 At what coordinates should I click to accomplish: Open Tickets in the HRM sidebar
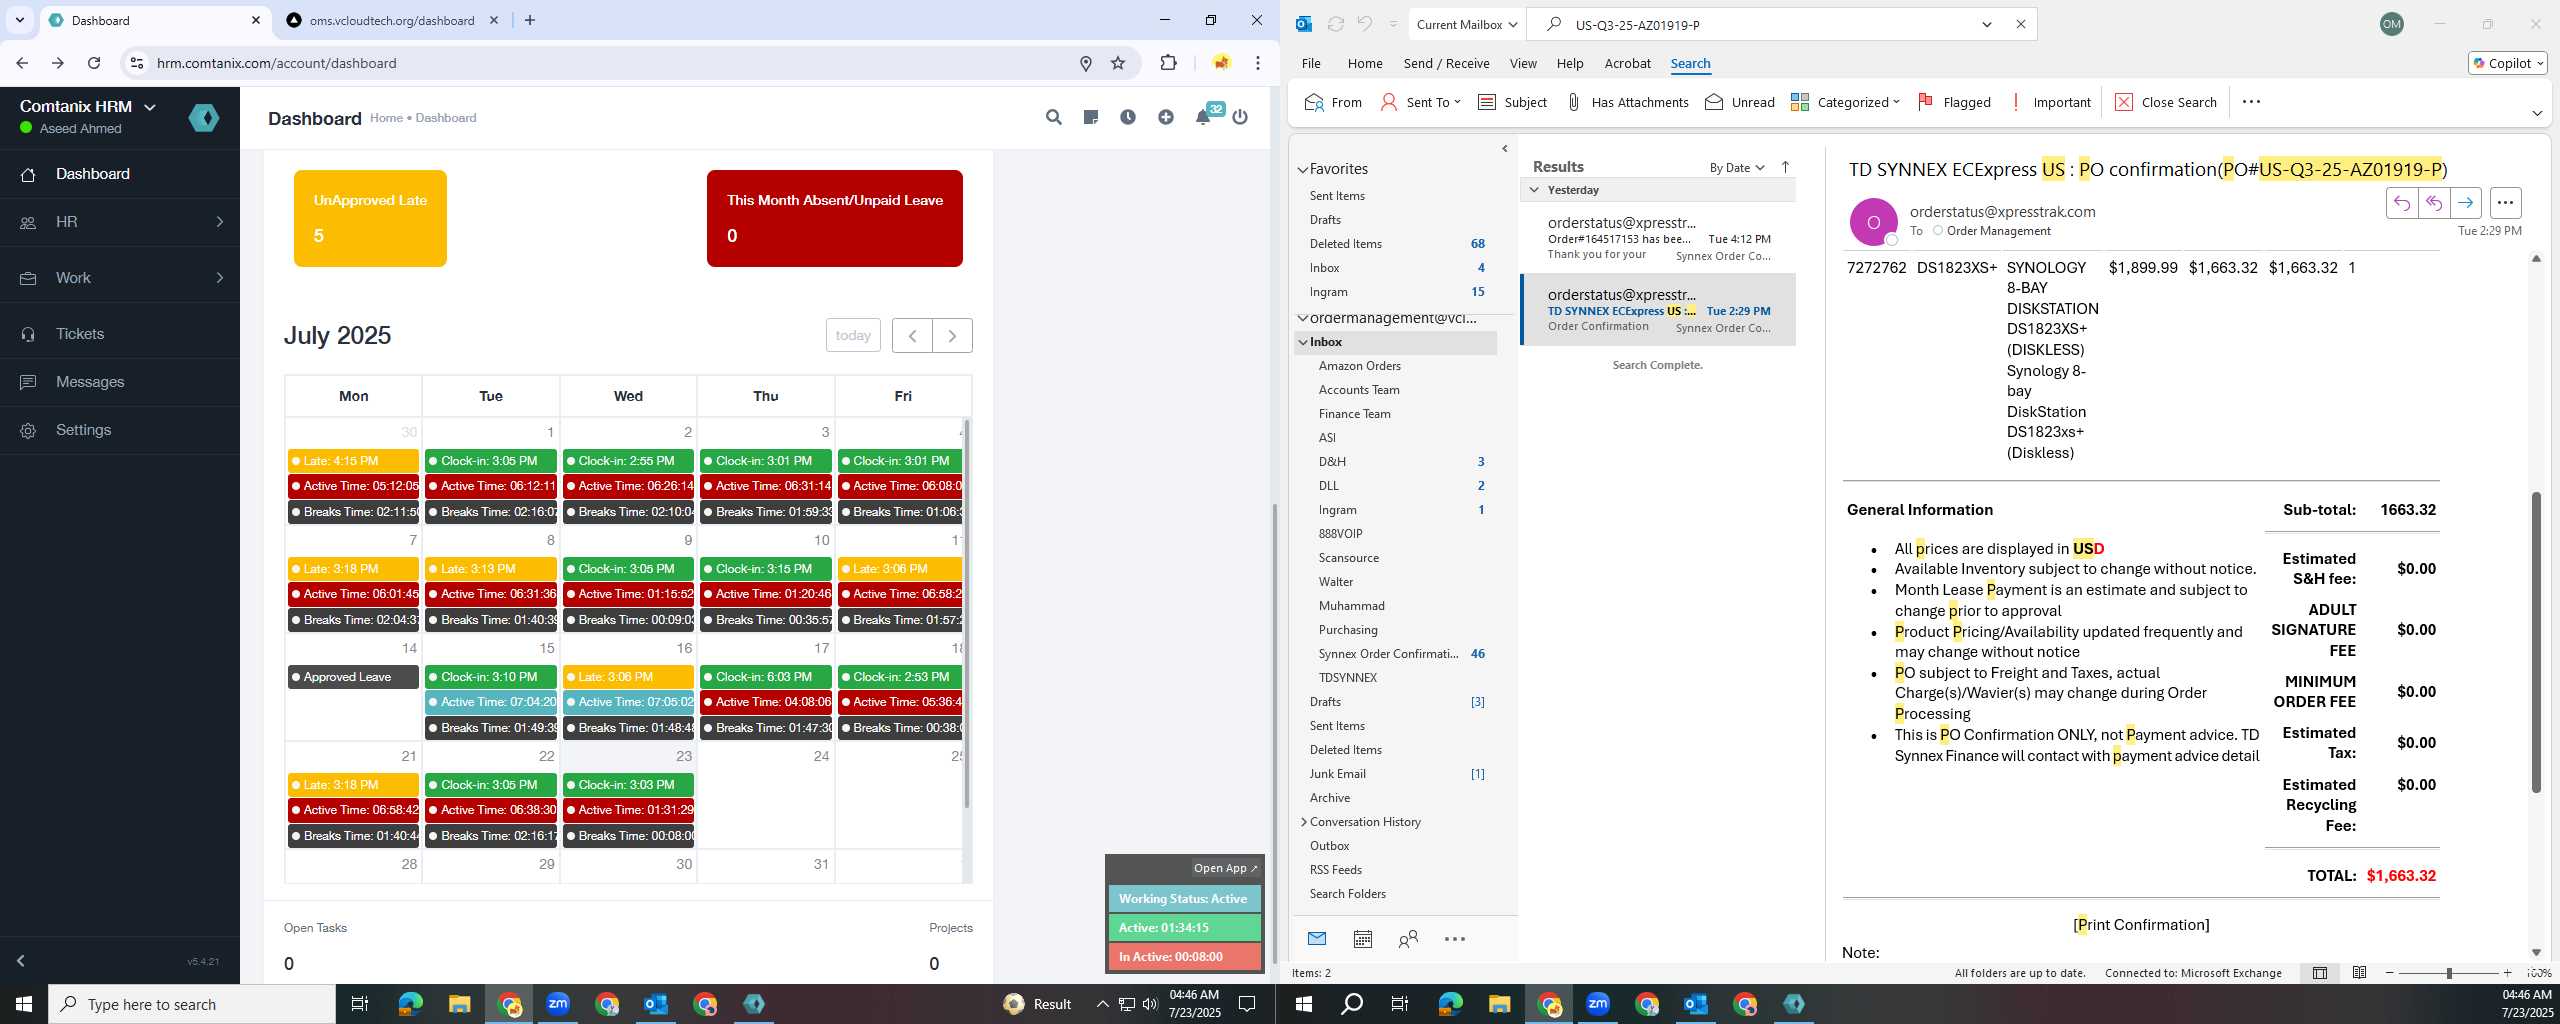[x=120, y=334]
